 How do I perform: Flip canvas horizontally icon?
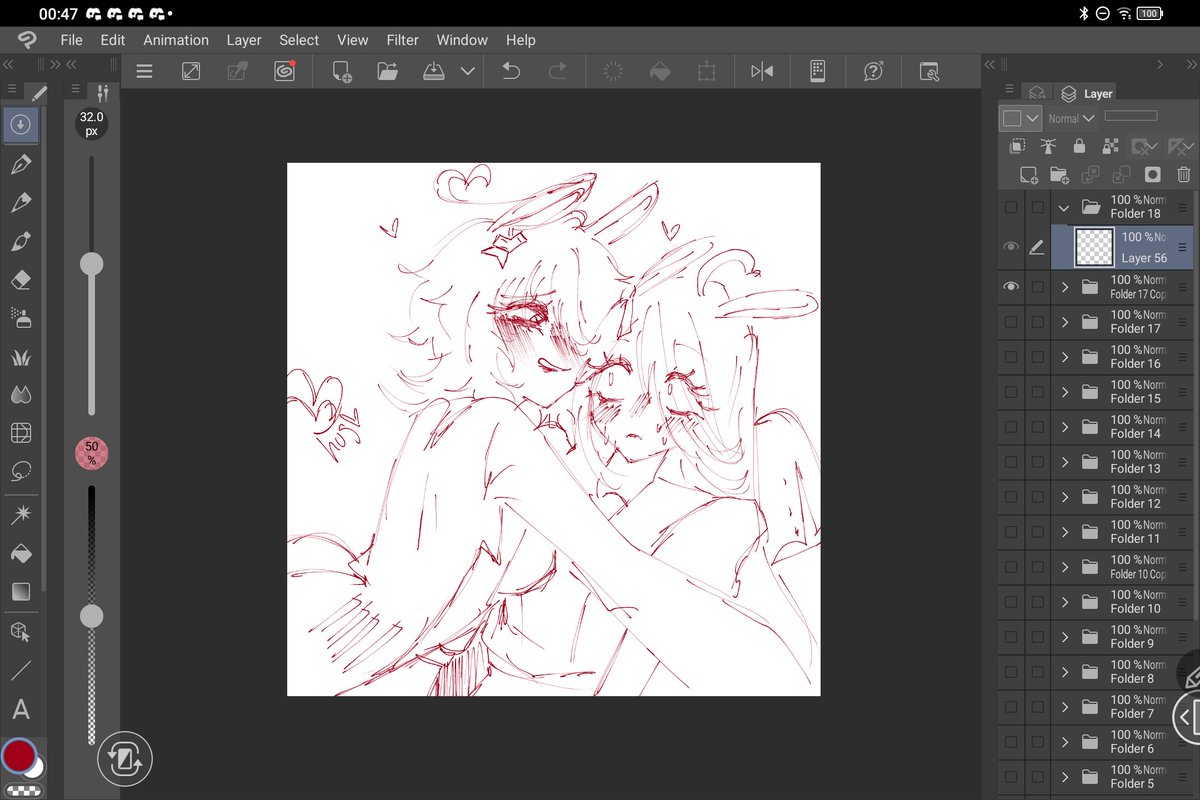click(x=762, y=71)
